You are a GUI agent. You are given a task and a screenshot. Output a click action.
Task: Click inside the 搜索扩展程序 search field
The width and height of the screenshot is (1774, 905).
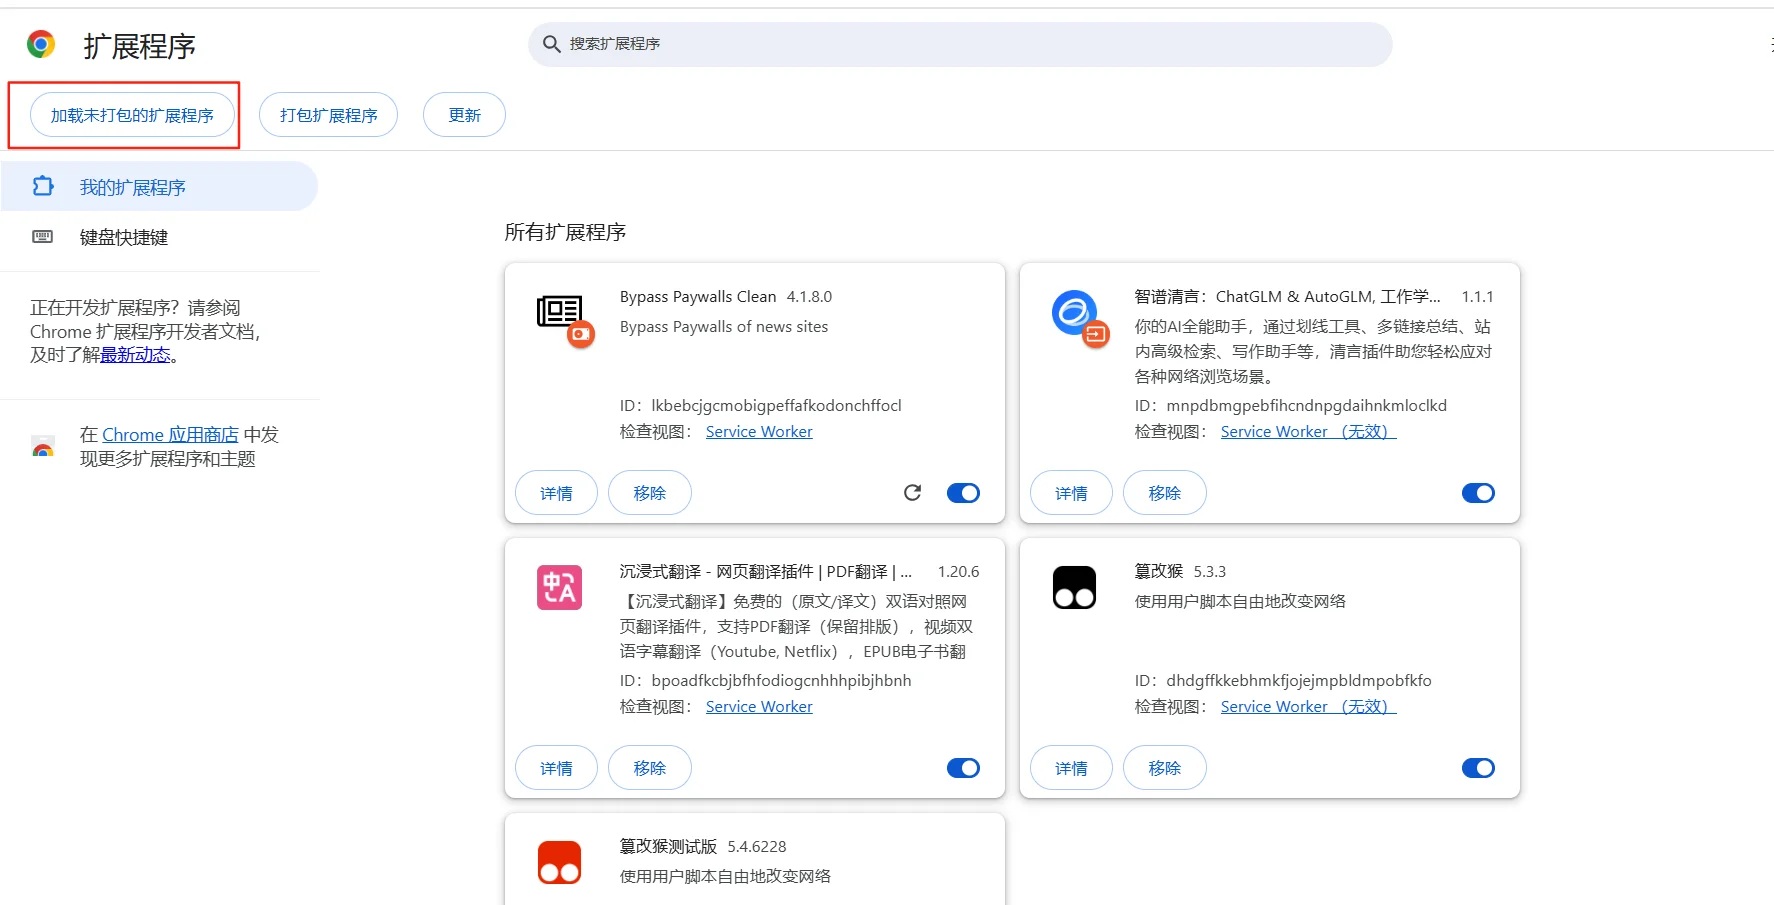[900, 44]
